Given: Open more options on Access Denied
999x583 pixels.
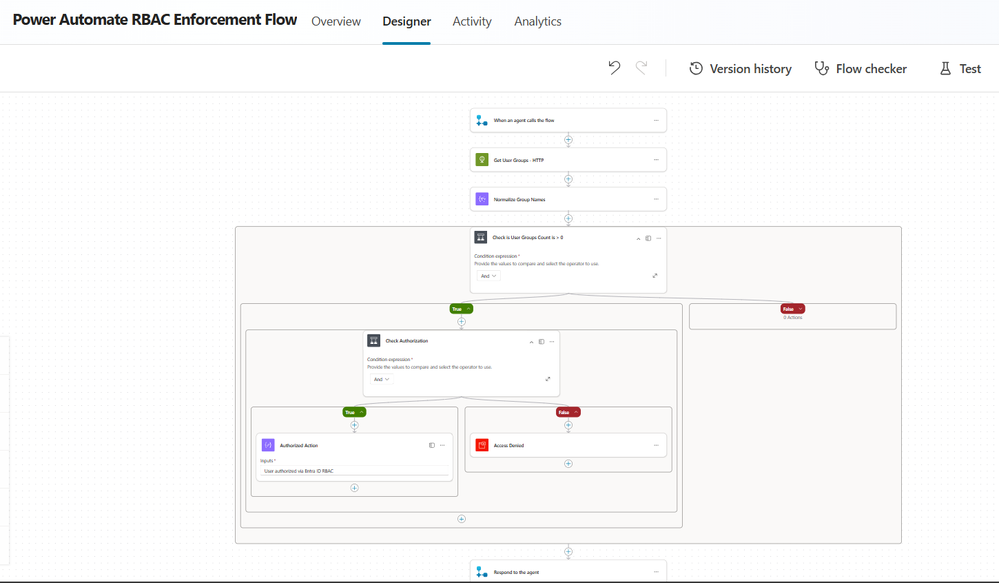Looking at the screenshot, I should pos(656,445).
